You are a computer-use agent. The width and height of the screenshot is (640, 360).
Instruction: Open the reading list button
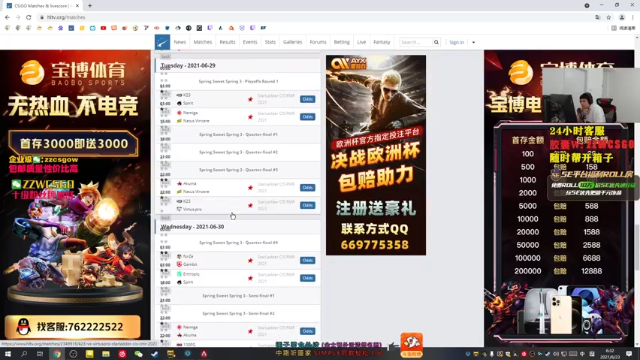[x=624, y=28]
